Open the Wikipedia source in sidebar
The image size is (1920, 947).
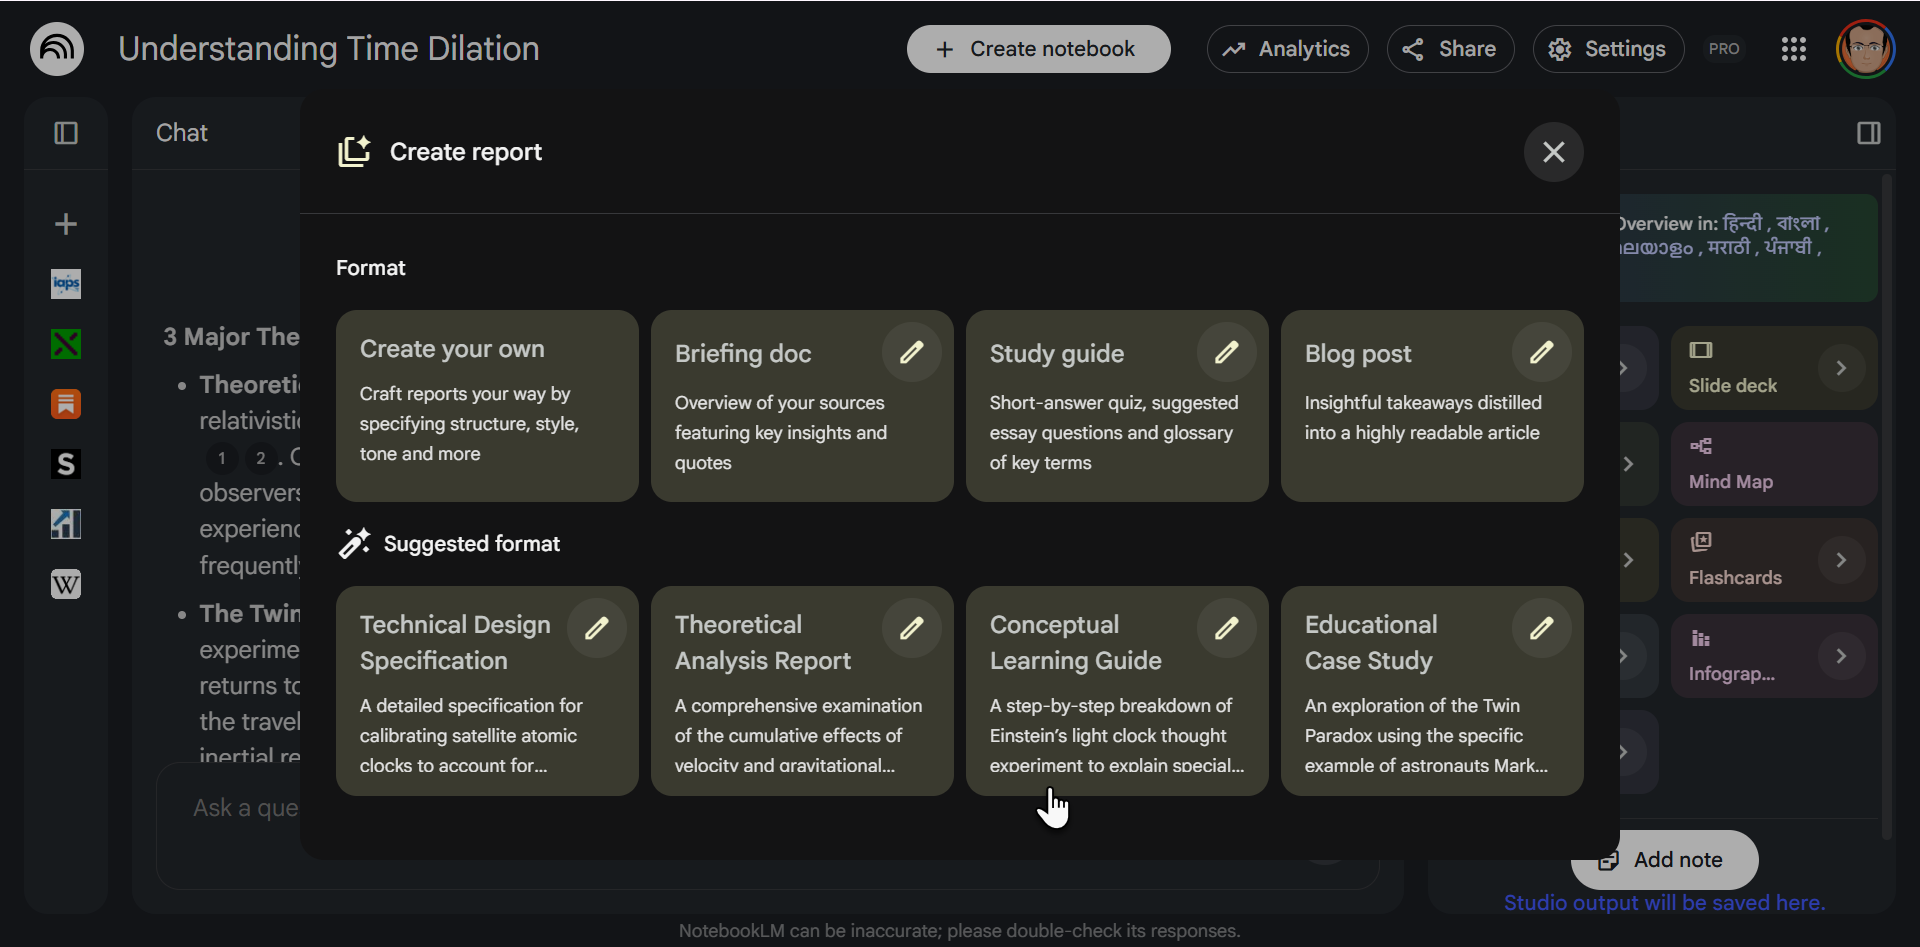point(66,584)
